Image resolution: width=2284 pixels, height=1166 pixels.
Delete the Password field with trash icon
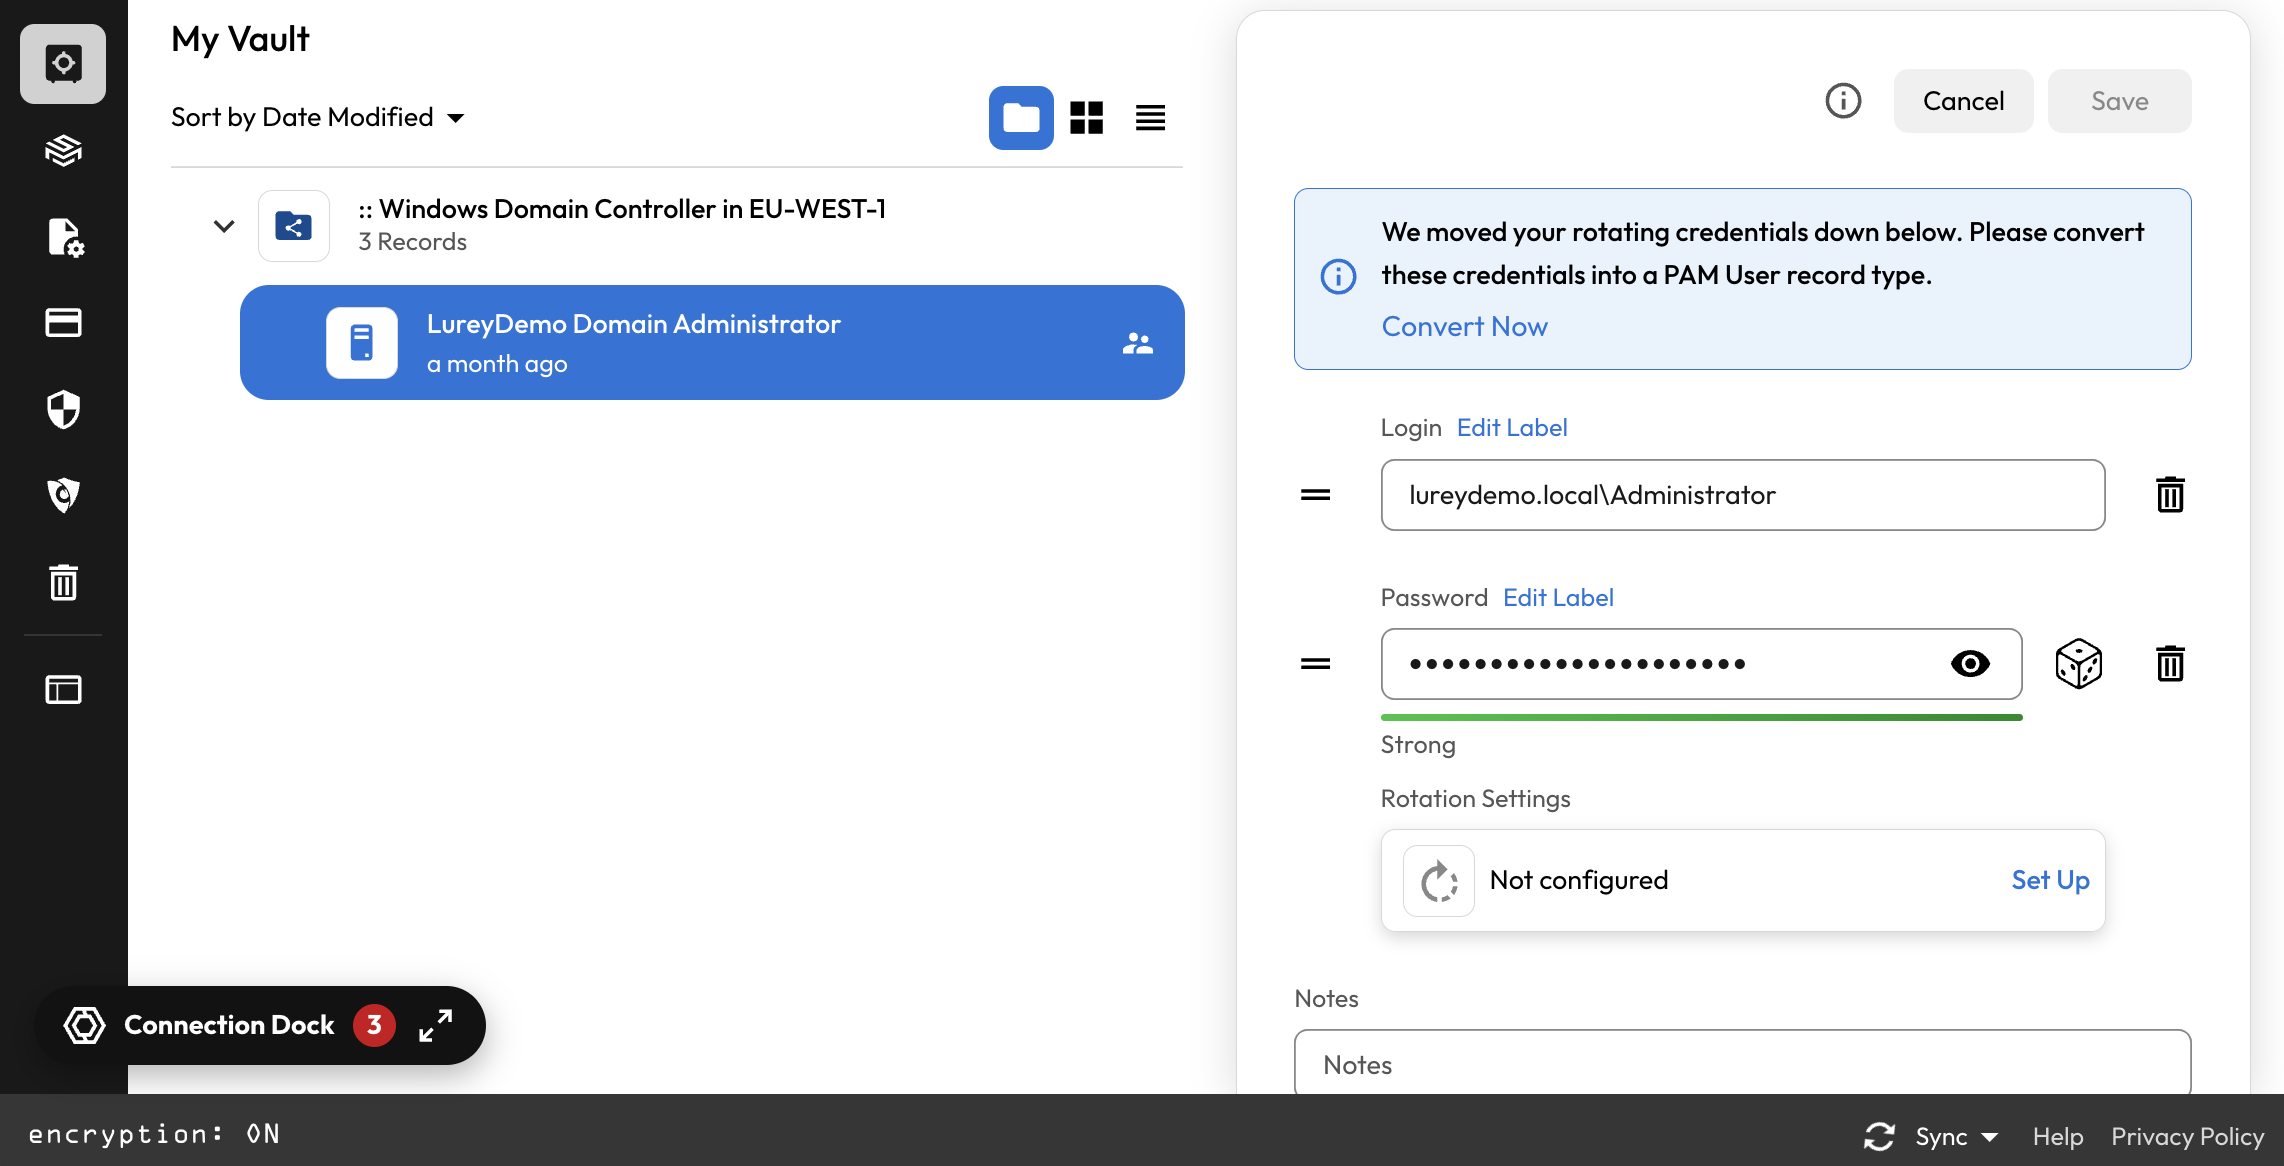pos(2169,664)
